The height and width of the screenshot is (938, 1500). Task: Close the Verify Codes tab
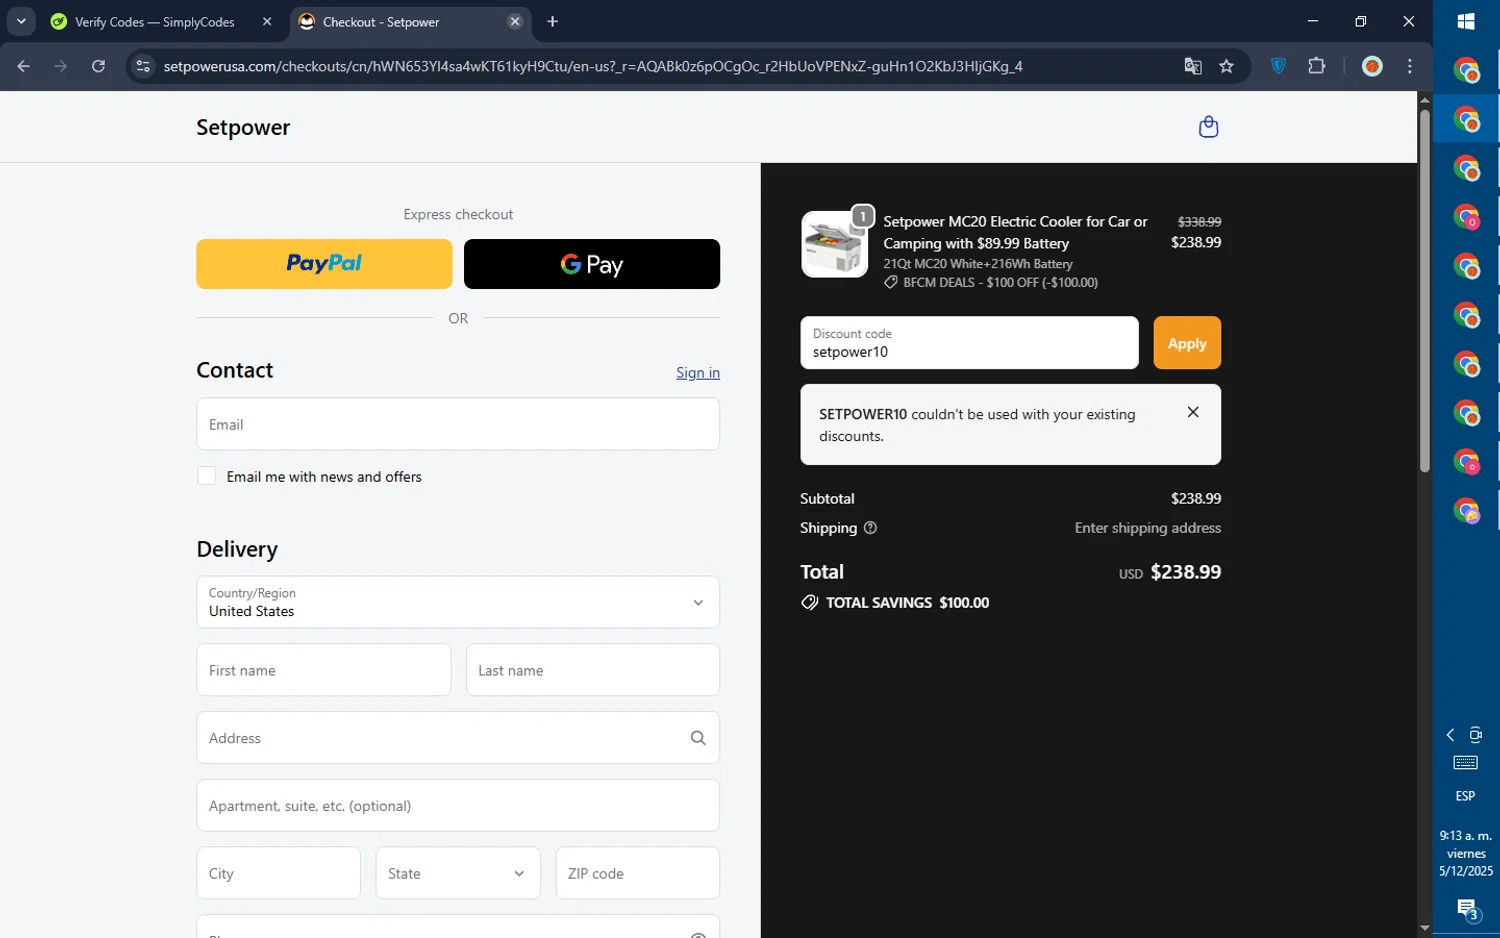(x=267, y=22)
